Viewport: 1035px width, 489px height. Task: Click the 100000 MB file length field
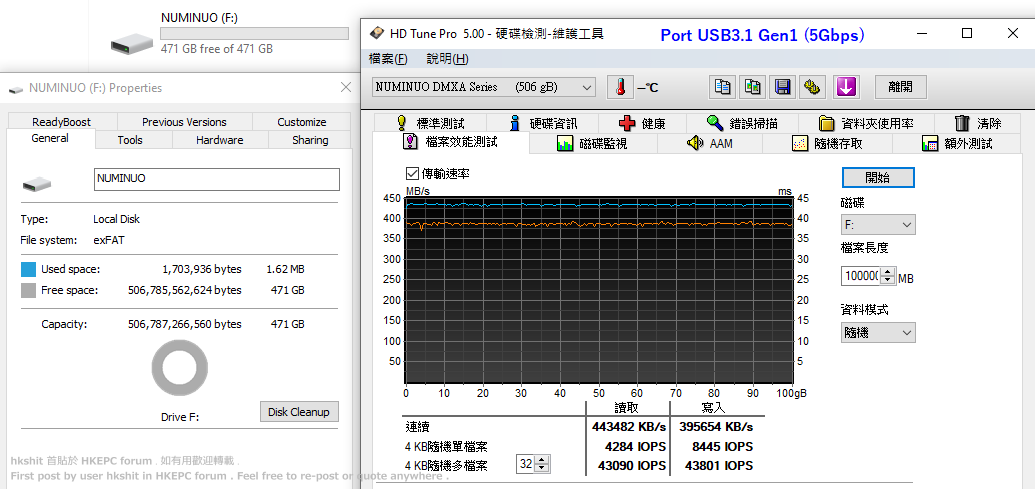click(861, 277)
